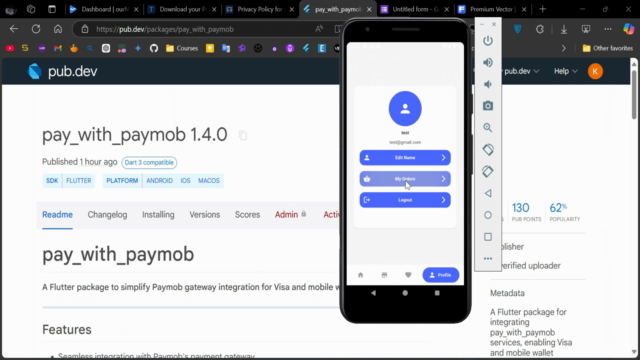640x360 pixels.
Task: Click the Dart 3 compatible badge
Action: [149, 162]
